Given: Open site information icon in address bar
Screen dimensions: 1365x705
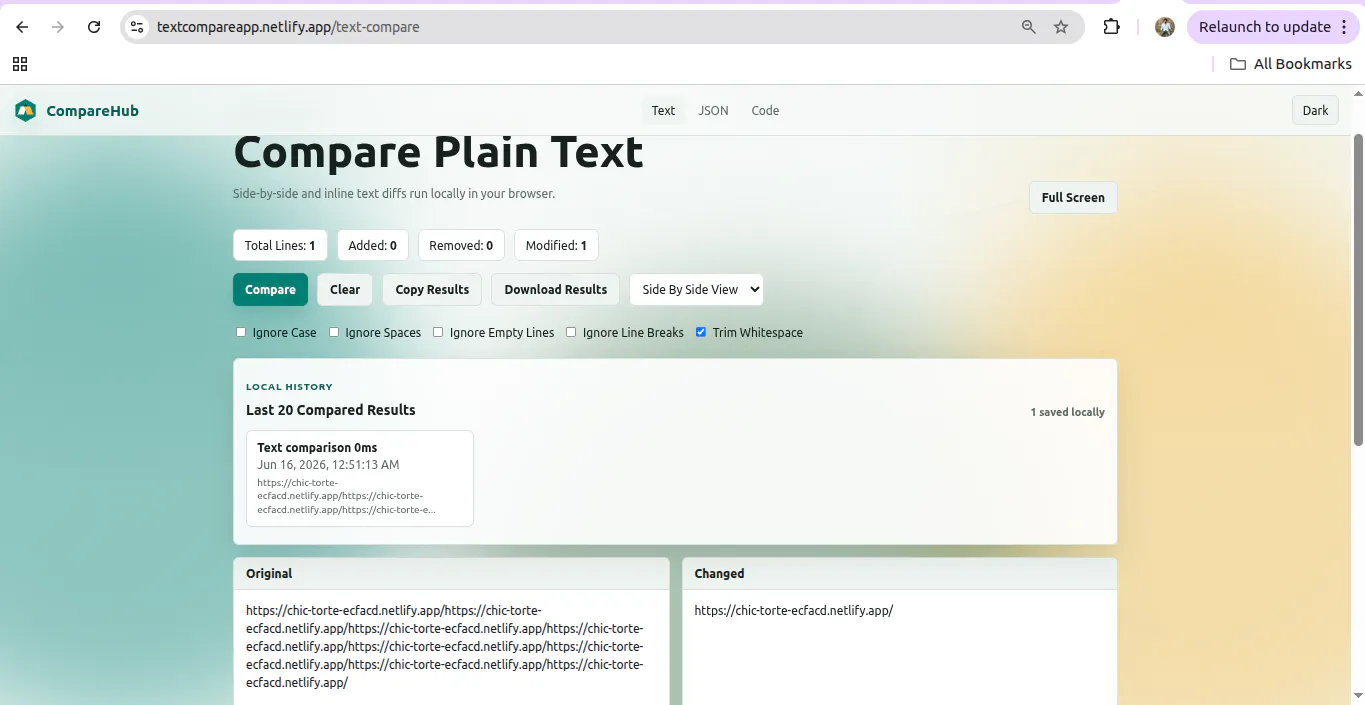Looking at the screenshot, I should [138, 27].
